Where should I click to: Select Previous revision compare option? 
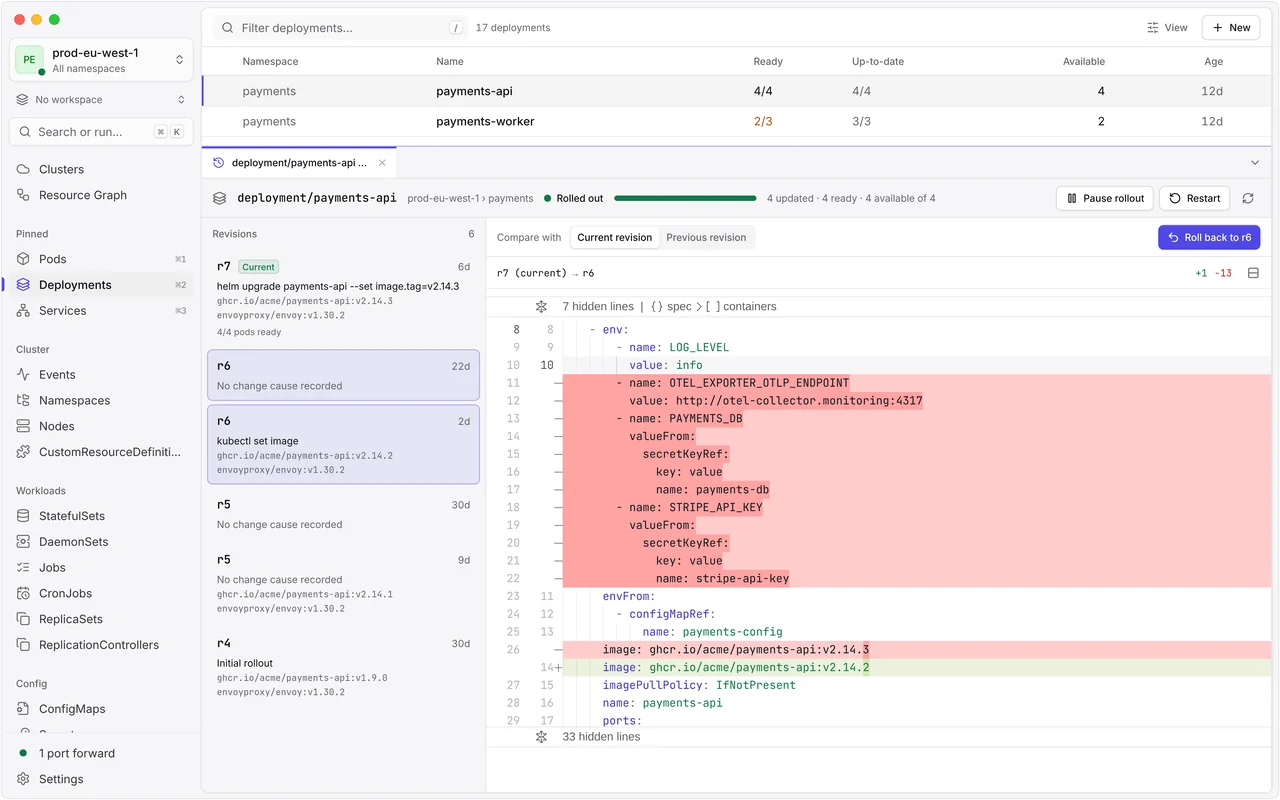click(x=706, y=238)
